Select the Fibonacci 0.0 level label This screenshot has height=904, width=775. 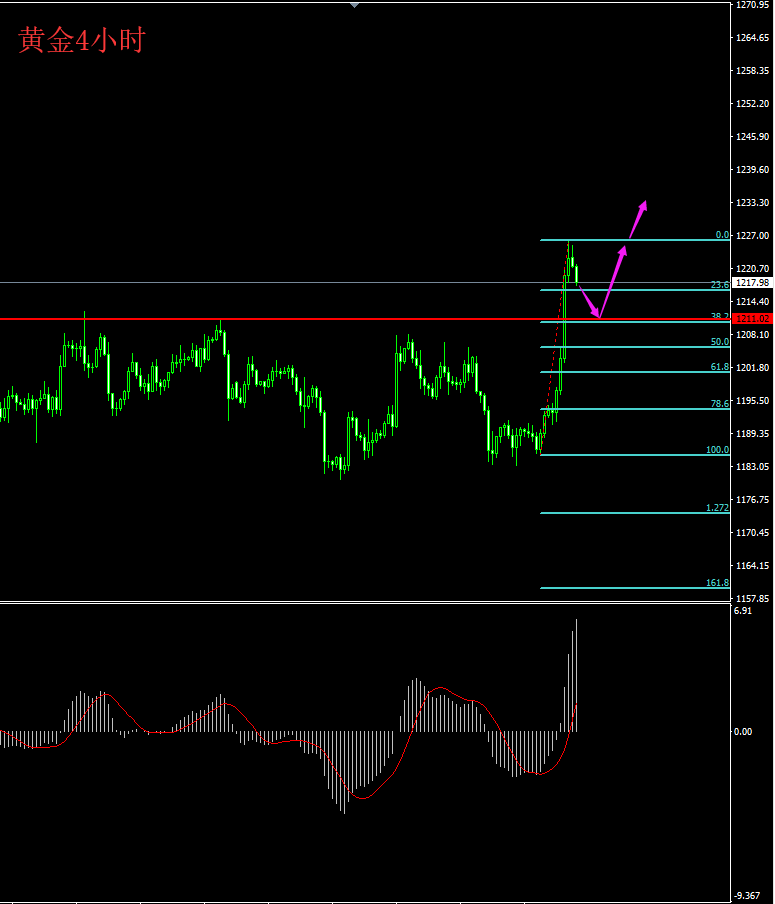click(722, 235)
